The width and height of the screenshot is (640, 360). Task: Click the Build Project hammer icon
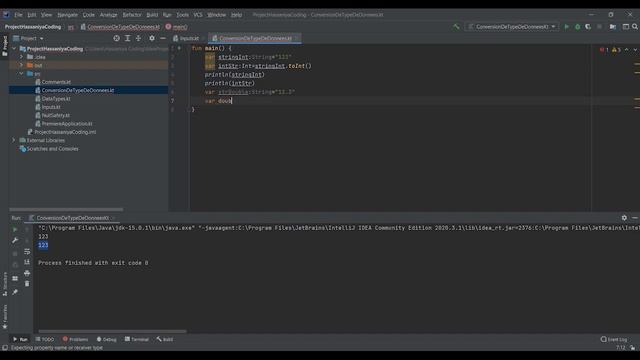456,27
